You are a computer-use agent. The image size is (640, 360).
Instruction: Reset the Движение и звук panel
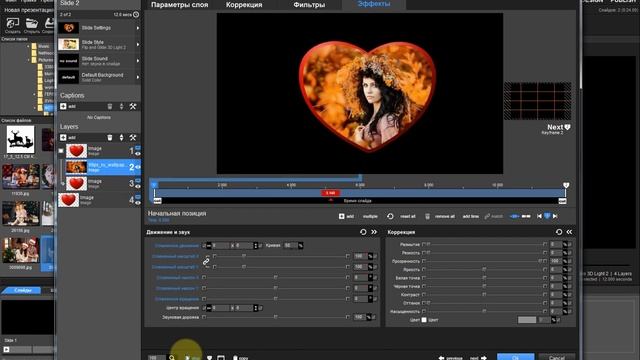[363, 232]
